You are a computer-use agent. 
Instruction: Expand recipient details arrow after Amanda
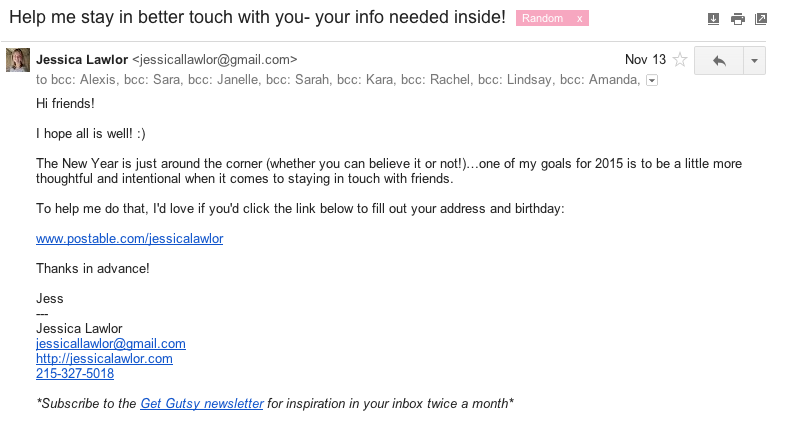tap(652, 80)
